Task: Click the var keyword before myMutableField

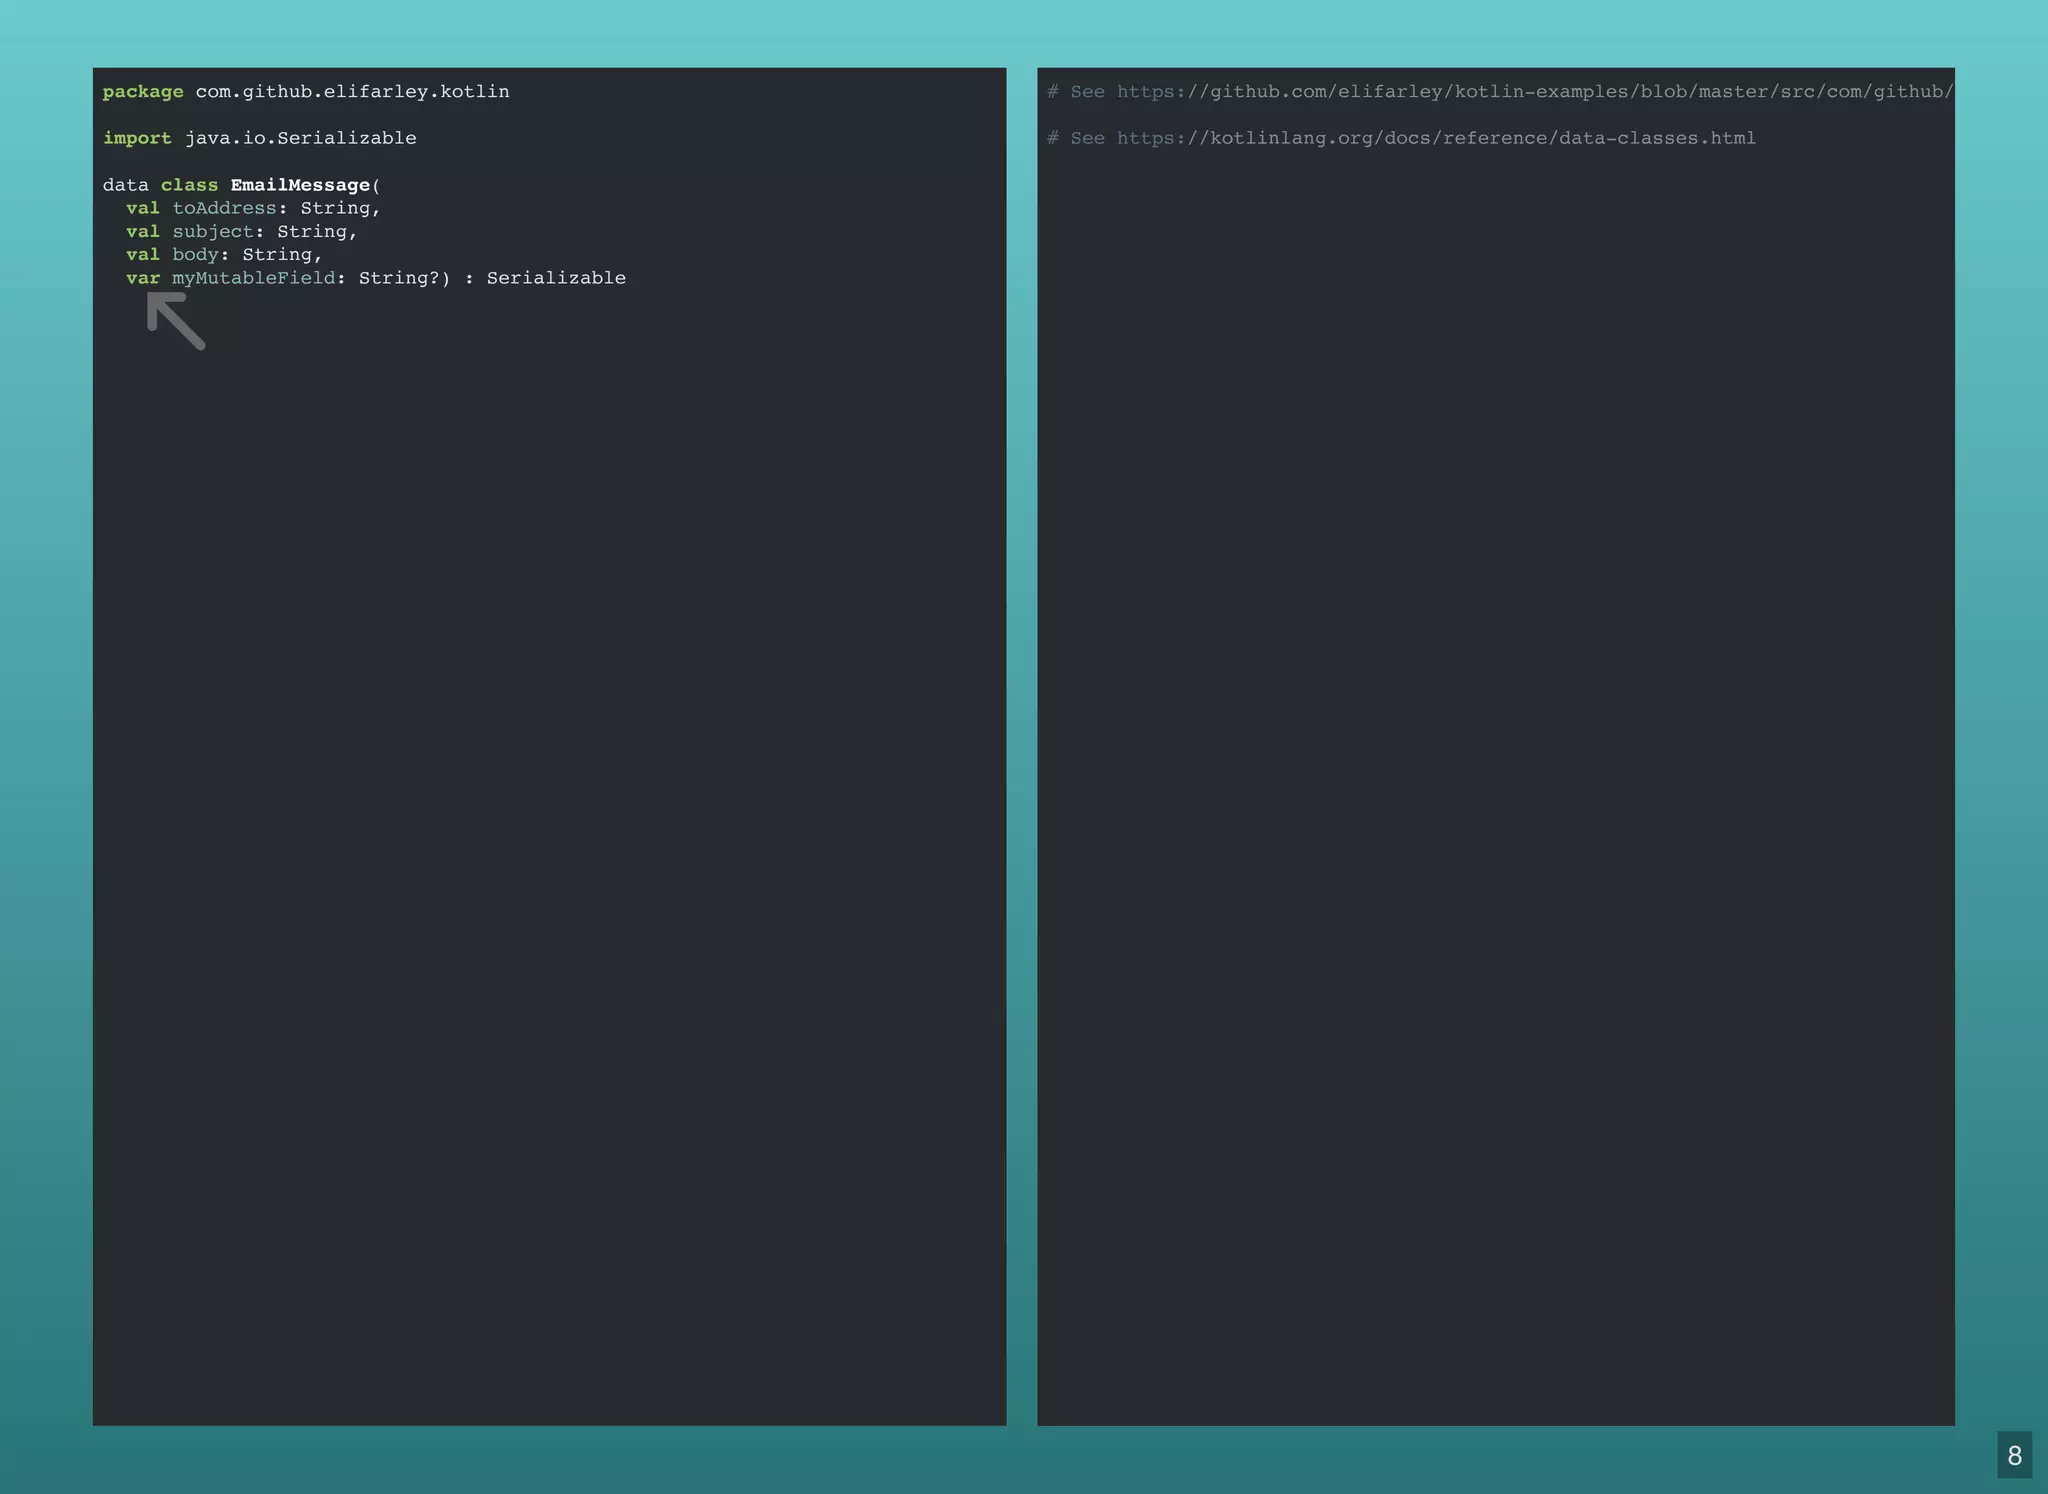Action: pos(143,278)
